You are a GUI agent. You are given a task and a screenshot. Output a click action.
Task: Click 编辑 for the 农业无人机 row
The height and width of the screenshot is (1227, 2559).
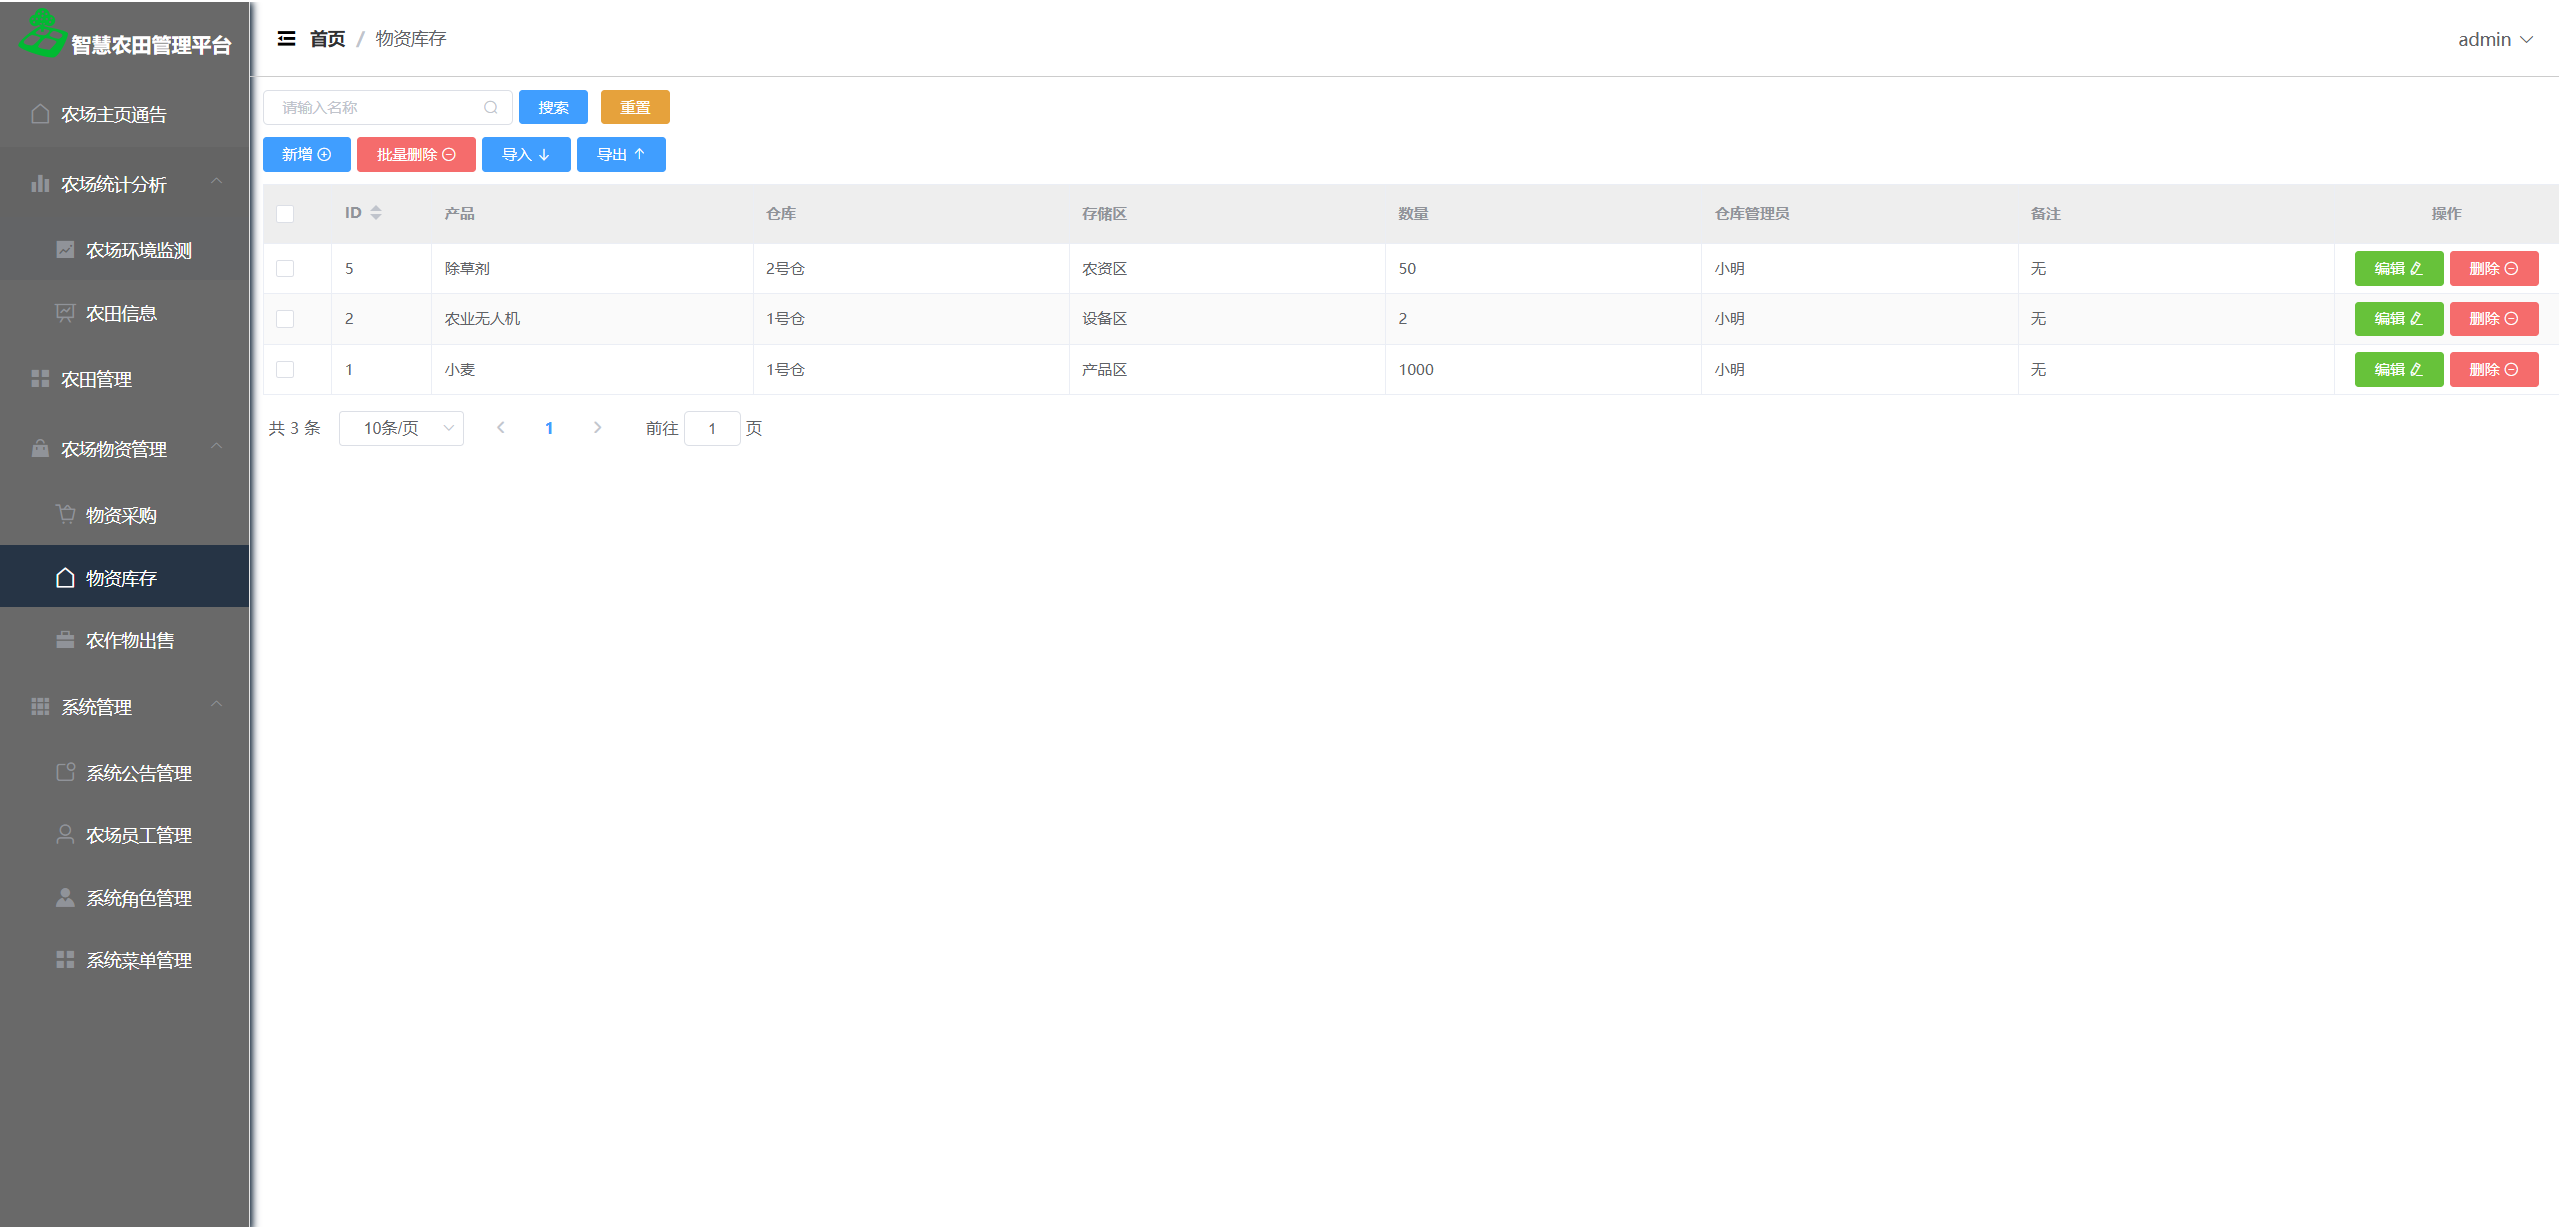click(x=2397, y=319)
